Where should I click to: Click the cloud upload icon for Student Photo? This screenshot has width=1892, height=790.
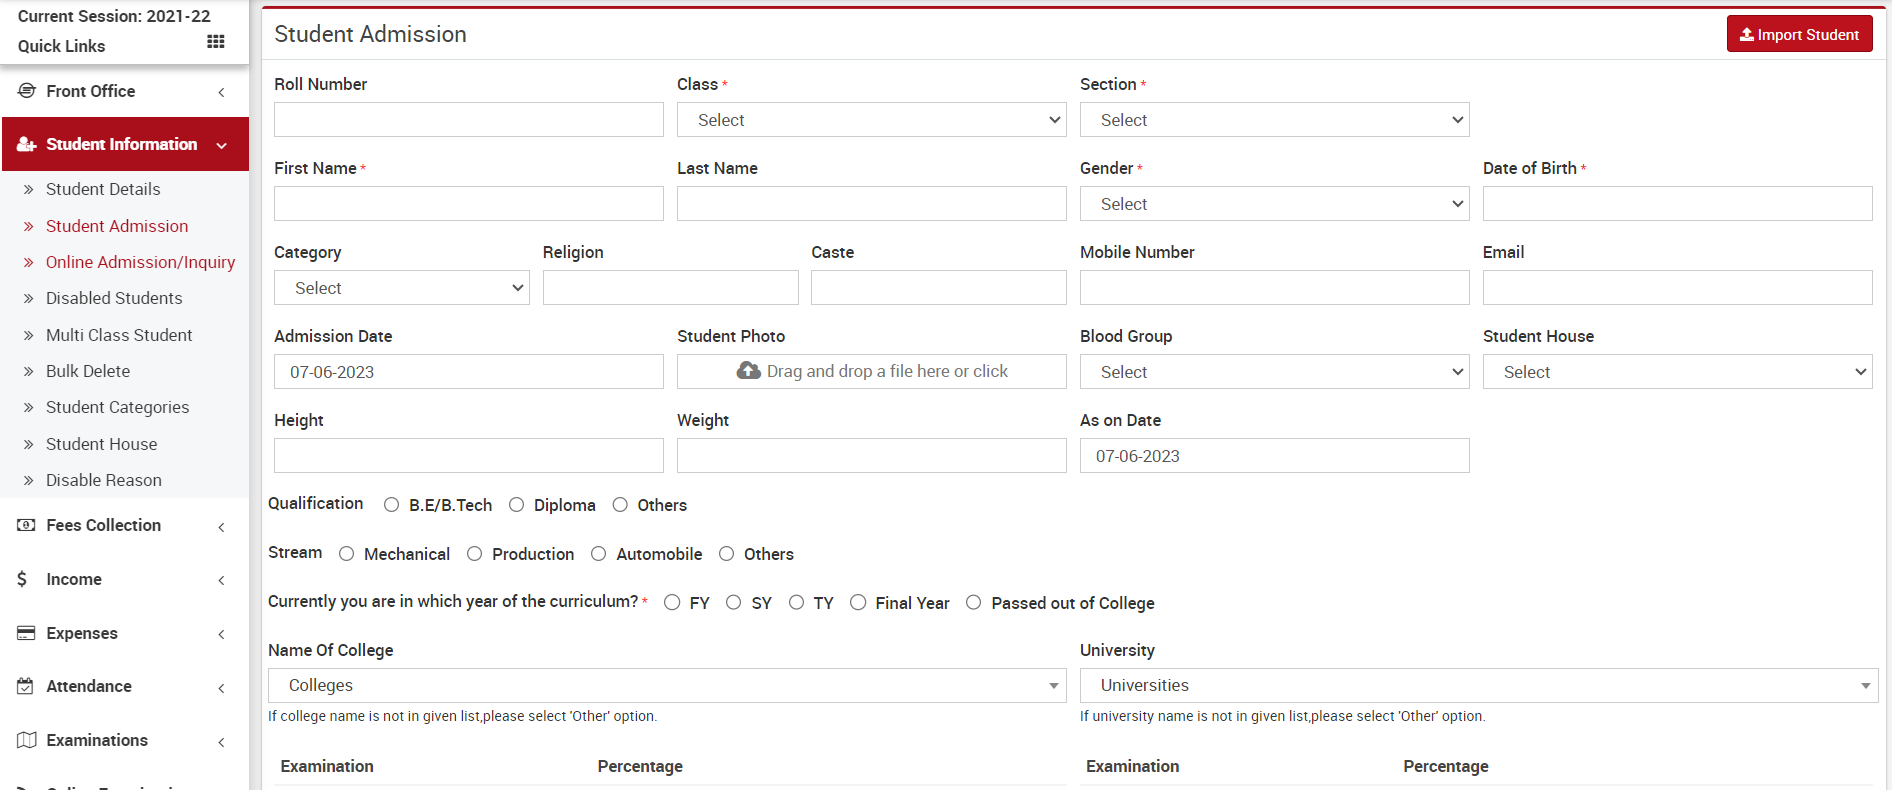pyautogui.click(x=748, y=371)
